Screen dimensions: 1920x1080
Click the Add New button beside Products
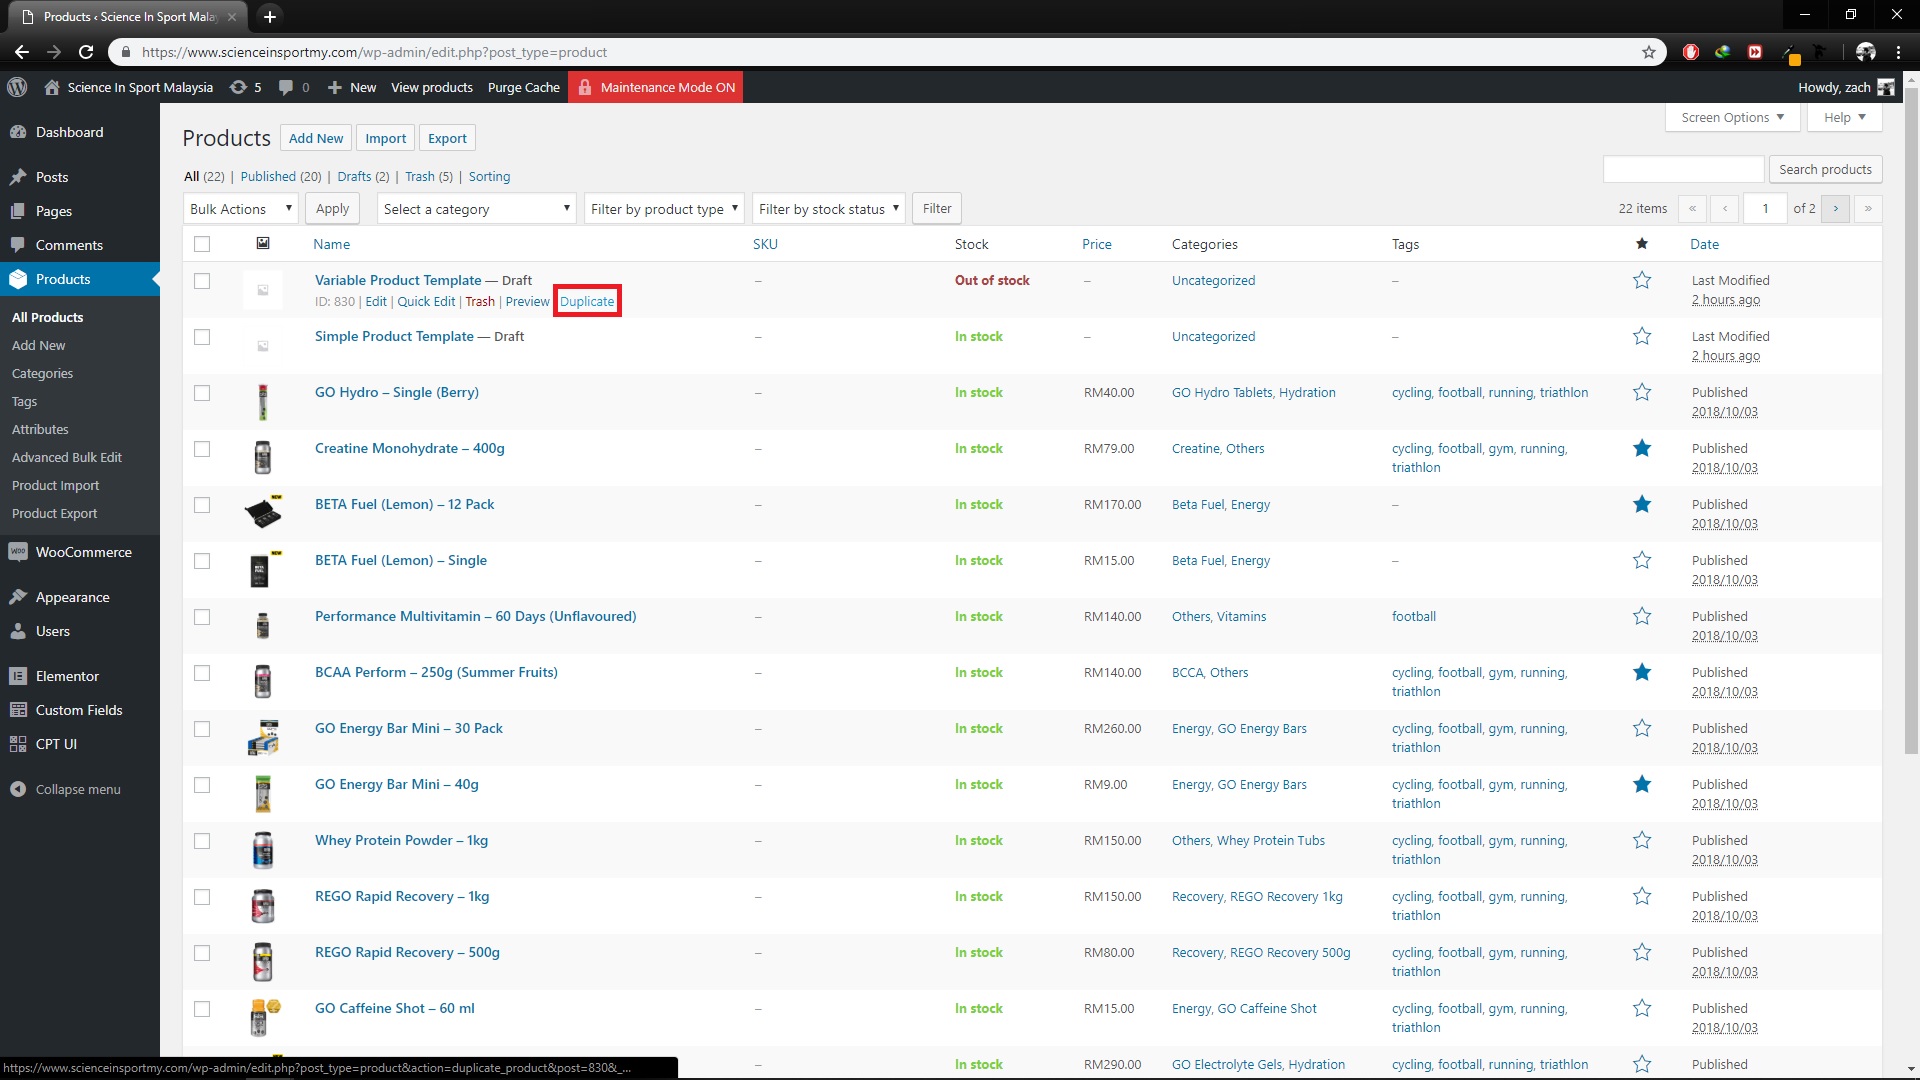316,138
